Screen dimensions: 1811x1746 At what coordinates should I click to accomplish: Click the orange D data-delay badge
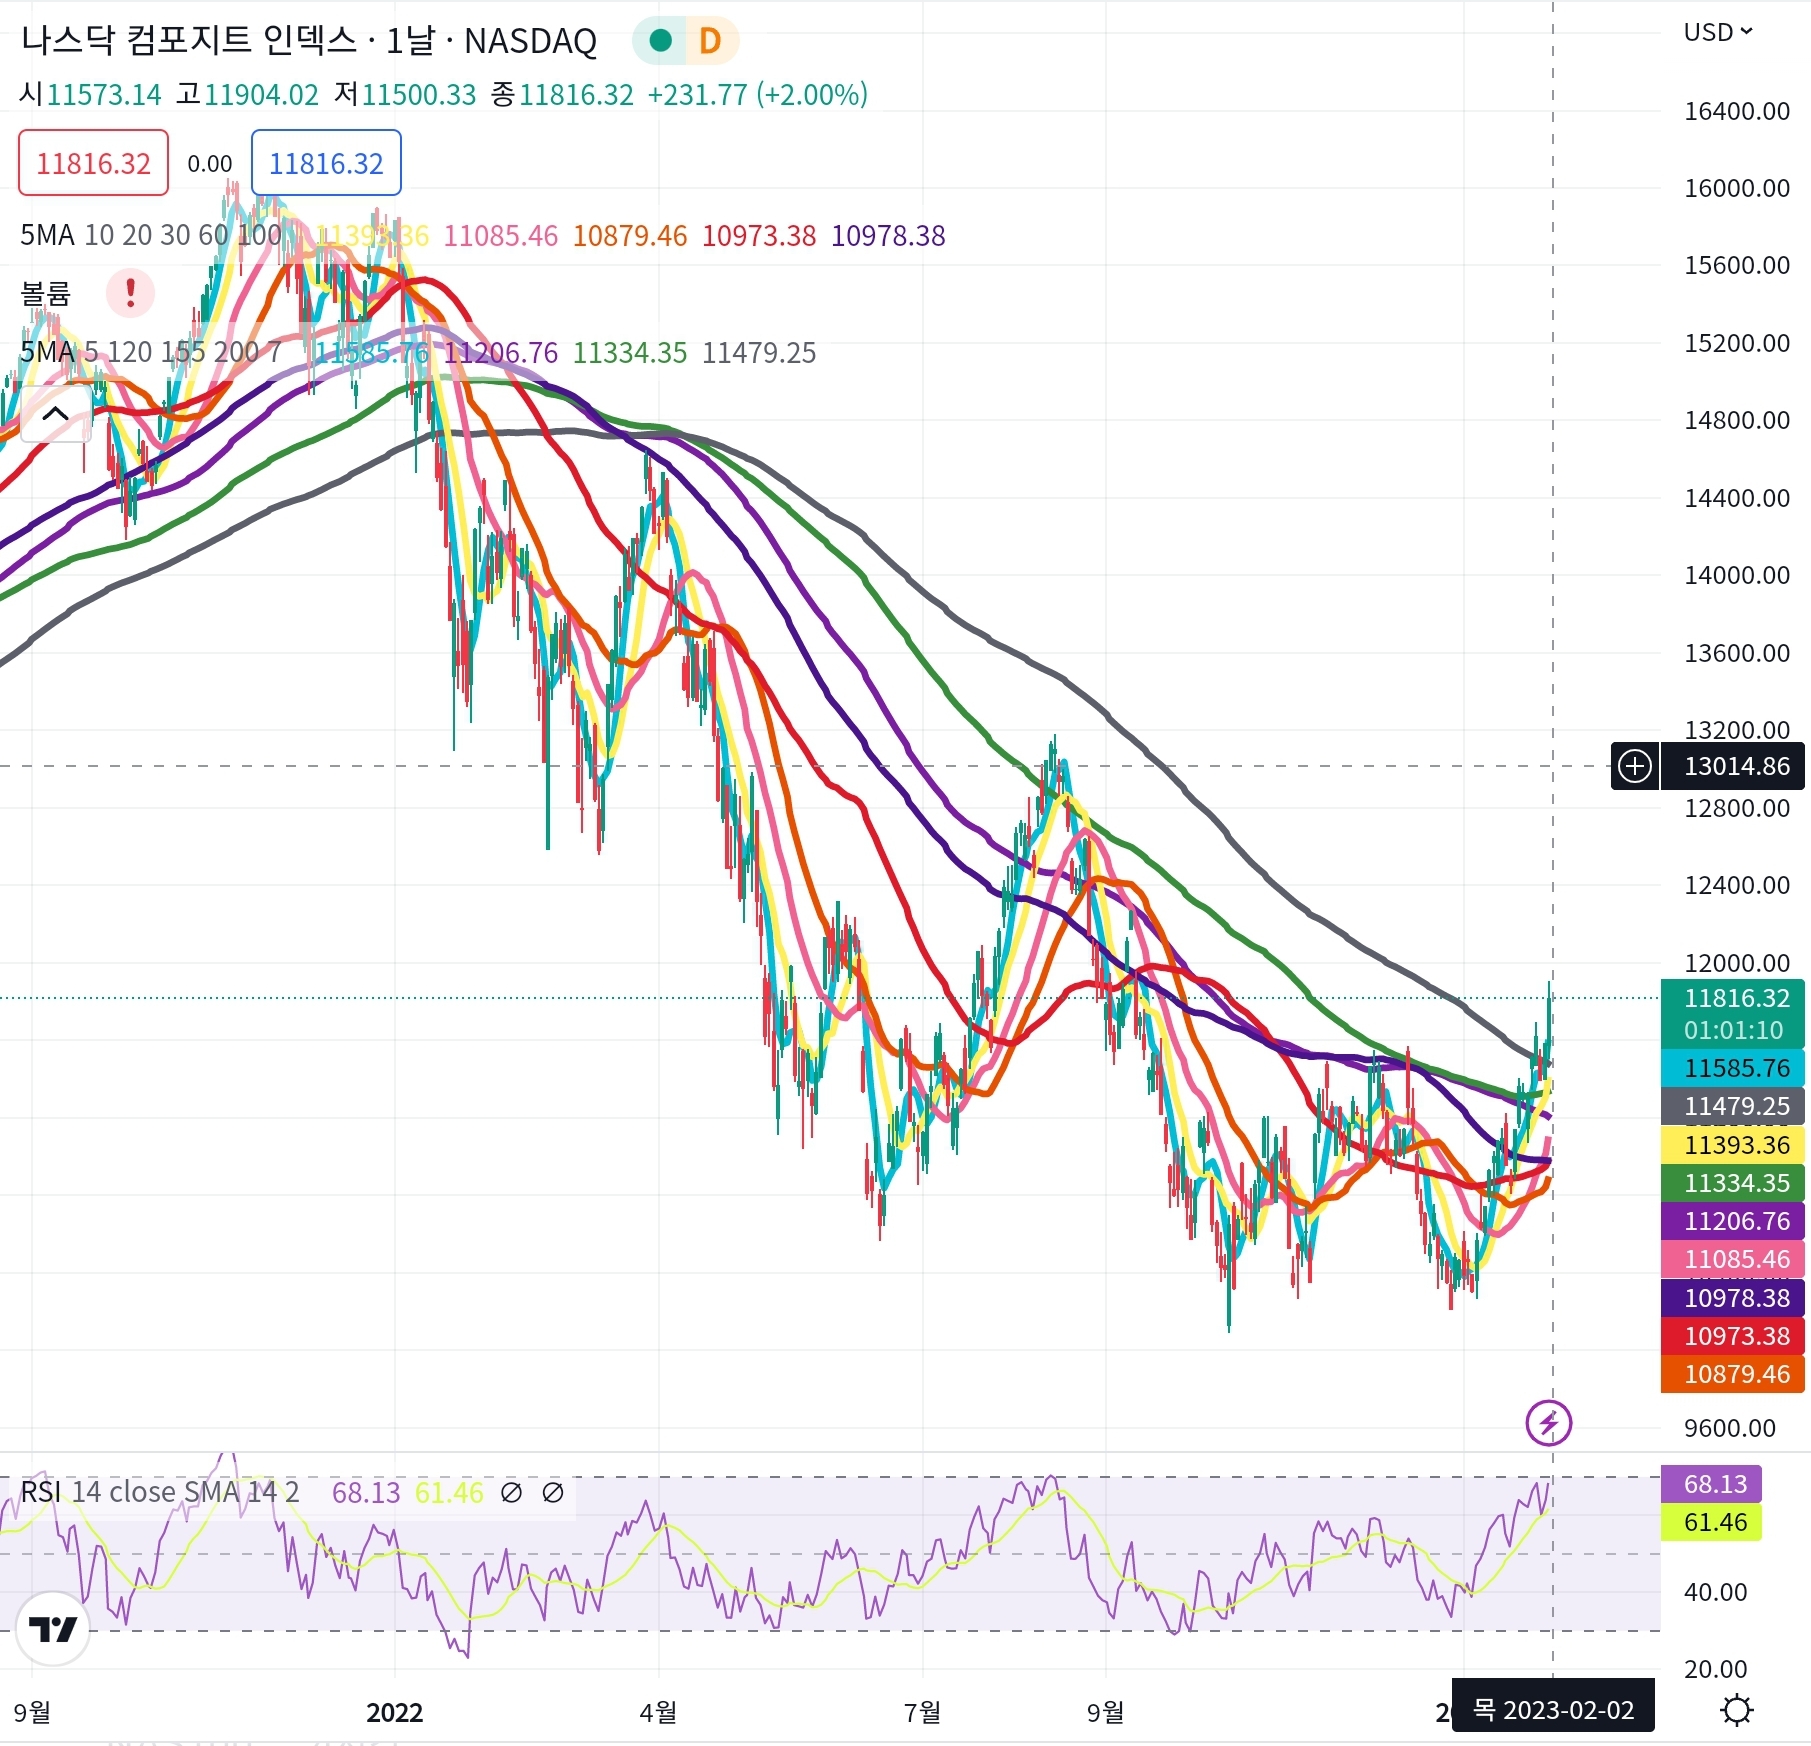pos(710,41)
